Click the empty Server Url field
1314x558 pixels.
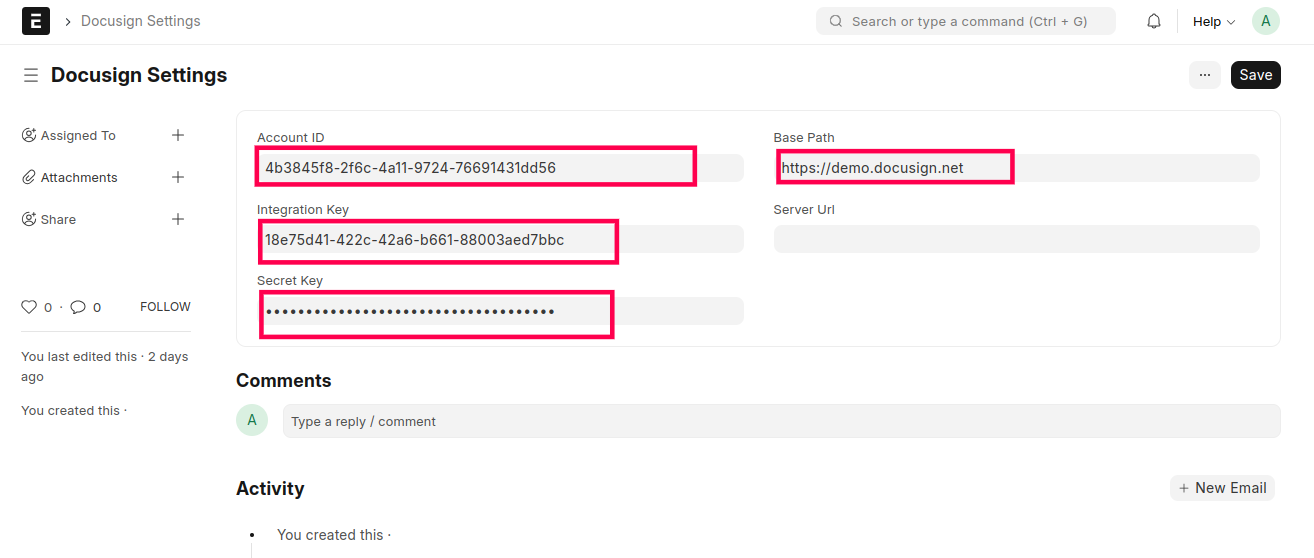pyautogui.click(x=1017, y=239)
